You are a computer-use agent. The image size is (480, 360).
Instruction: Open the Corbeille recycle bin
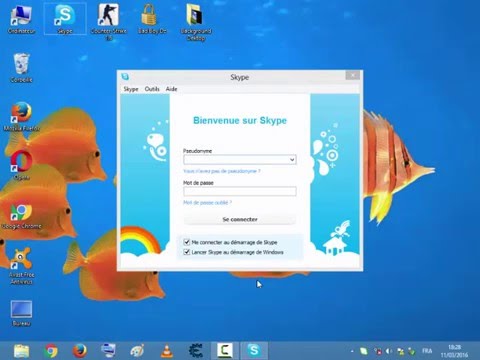click(x=21, y=68)
